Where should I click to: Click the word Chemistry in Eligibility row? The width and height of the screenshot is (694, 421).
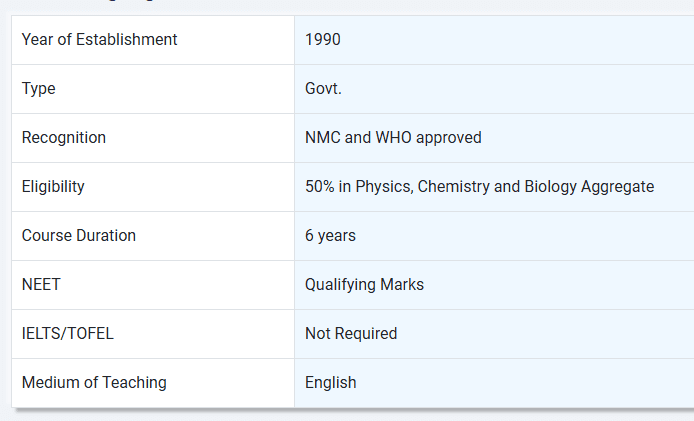coord(454,187)
